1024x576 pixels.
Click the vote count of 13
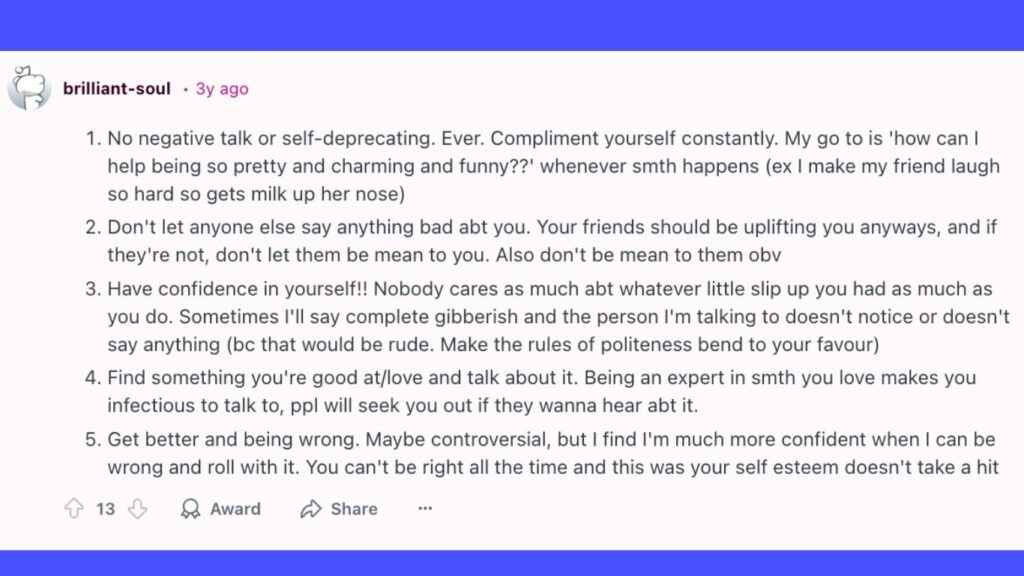point(105,509)
